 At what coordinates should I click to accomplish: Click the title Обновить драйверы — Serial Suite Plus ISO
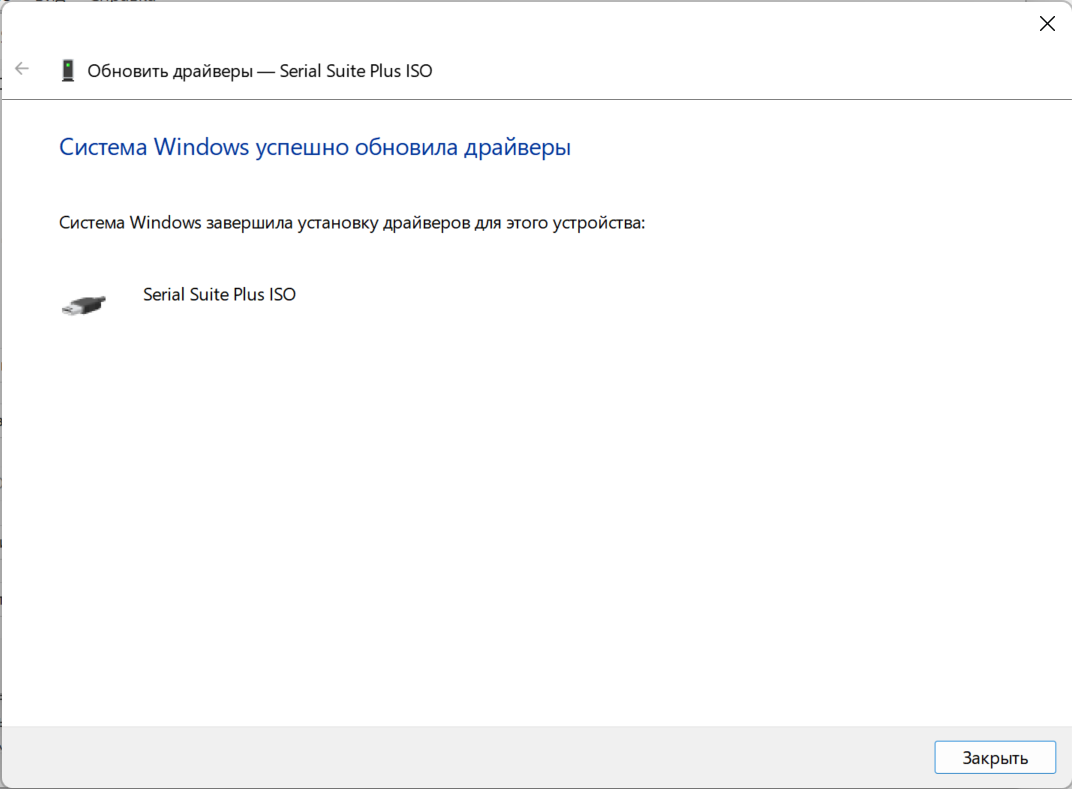click(x=260, y=71)
